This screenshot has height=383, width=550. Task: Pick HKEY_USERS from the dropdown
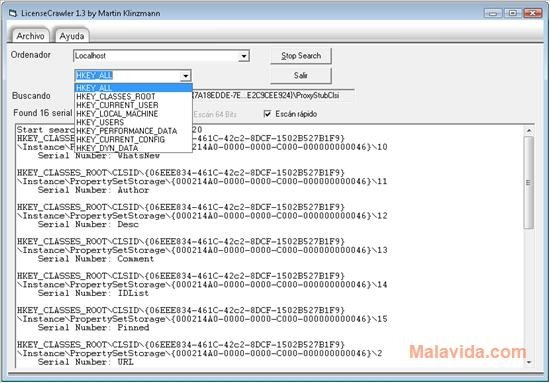click(134, 122)
